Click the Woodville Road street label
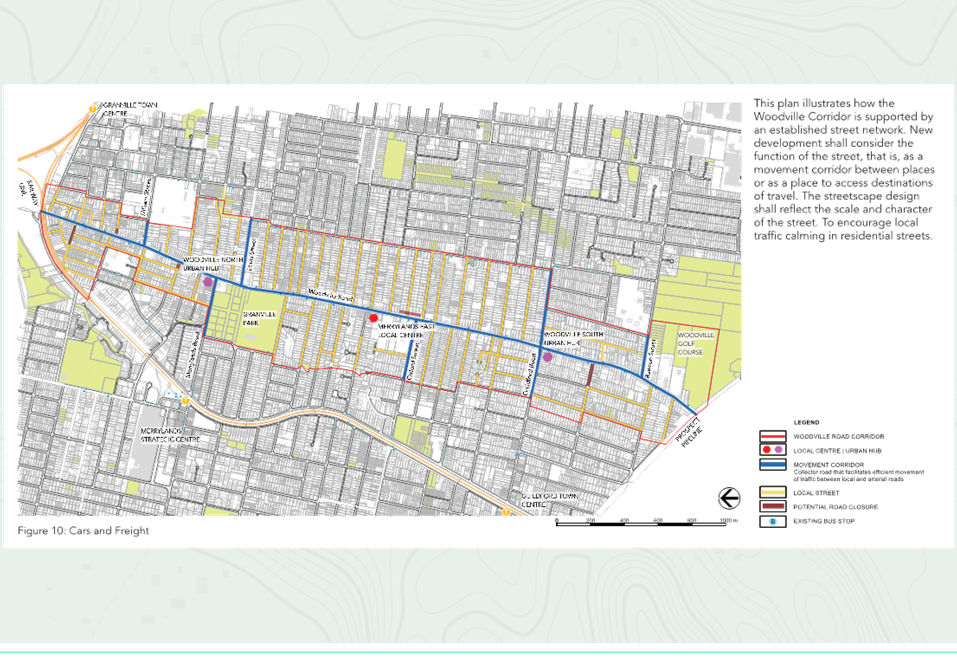Image resolution: width=957 pixels, height=661 pixels. 330,295
